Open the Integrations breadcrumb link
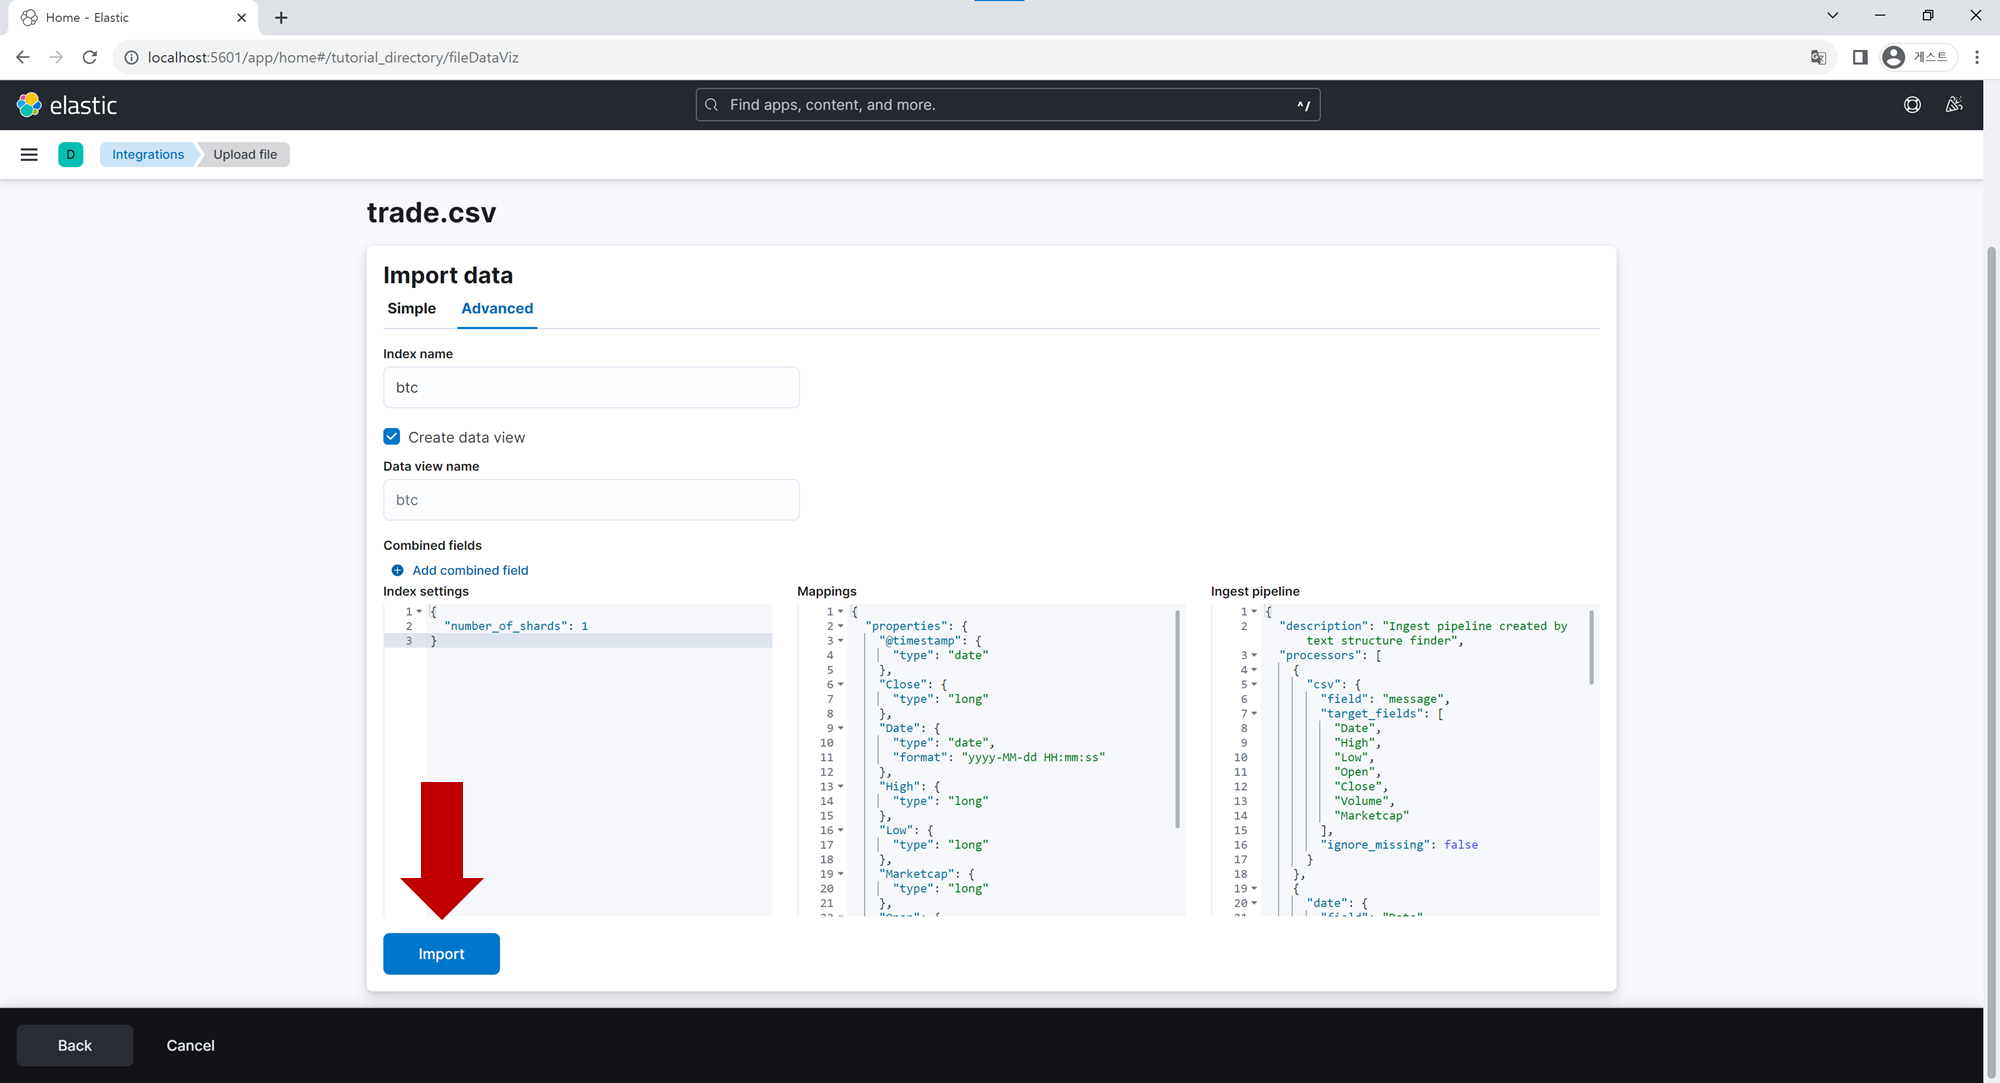Image resolution: width=2000 pixels, height=1083 pixels. (x=148, y=154)
